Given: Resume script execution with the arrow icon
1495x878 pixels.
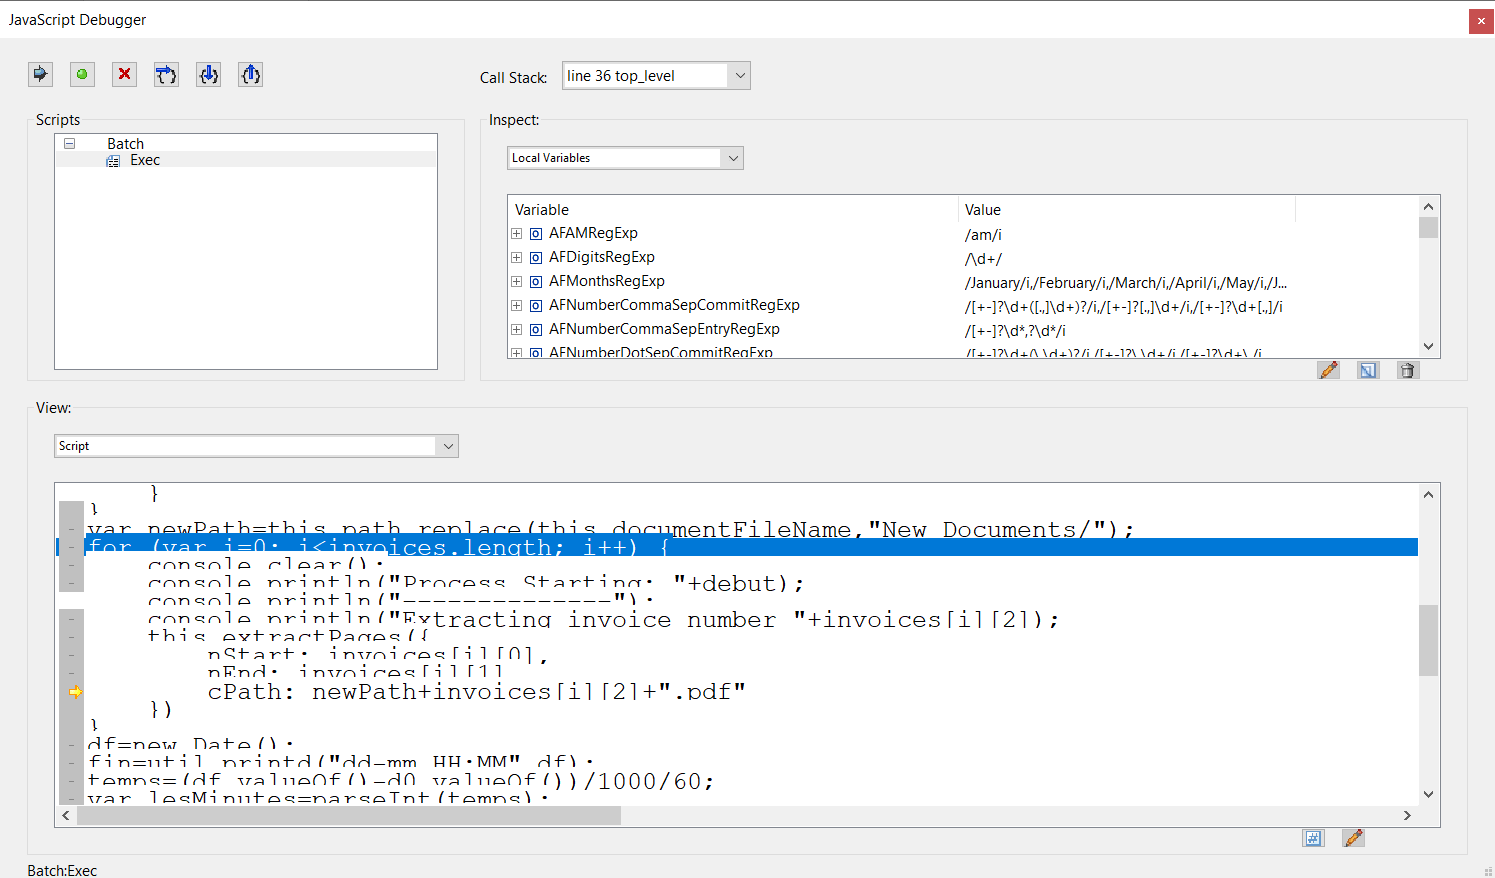Looking at the screenshot, I should pos(40,74).
